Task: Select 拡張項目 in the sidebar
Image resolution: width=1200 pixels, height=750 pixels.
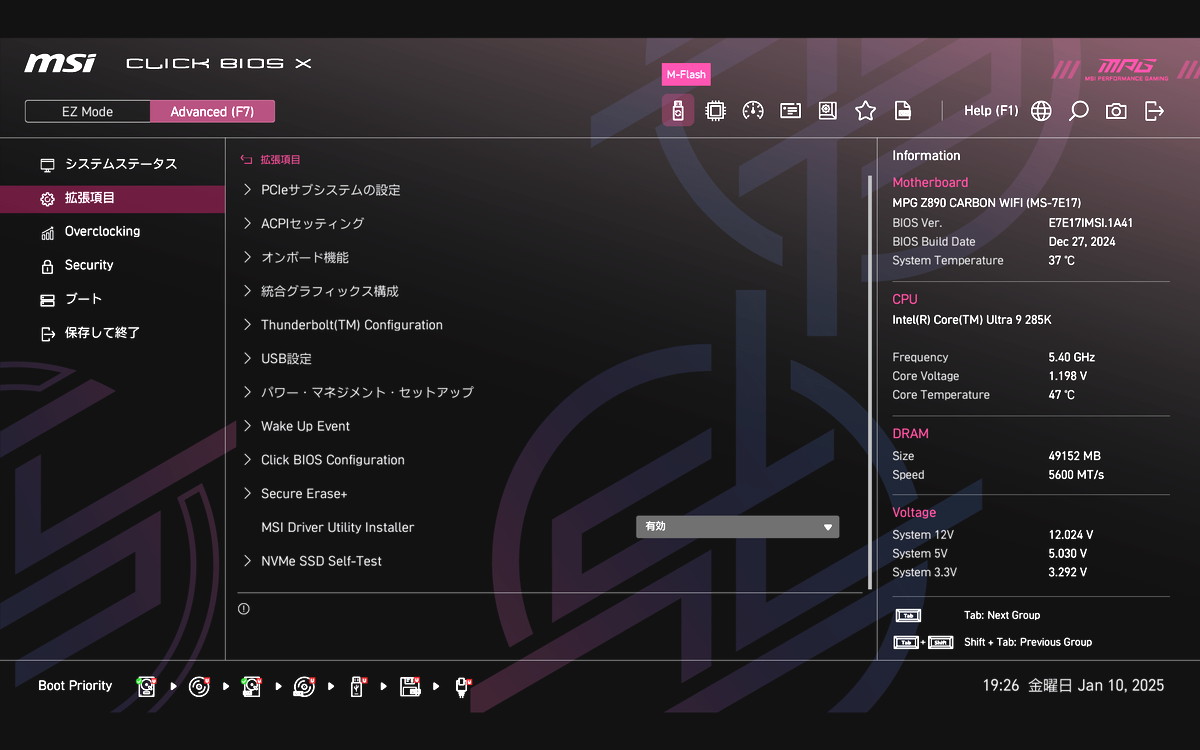Action: (x=112, y=198)
